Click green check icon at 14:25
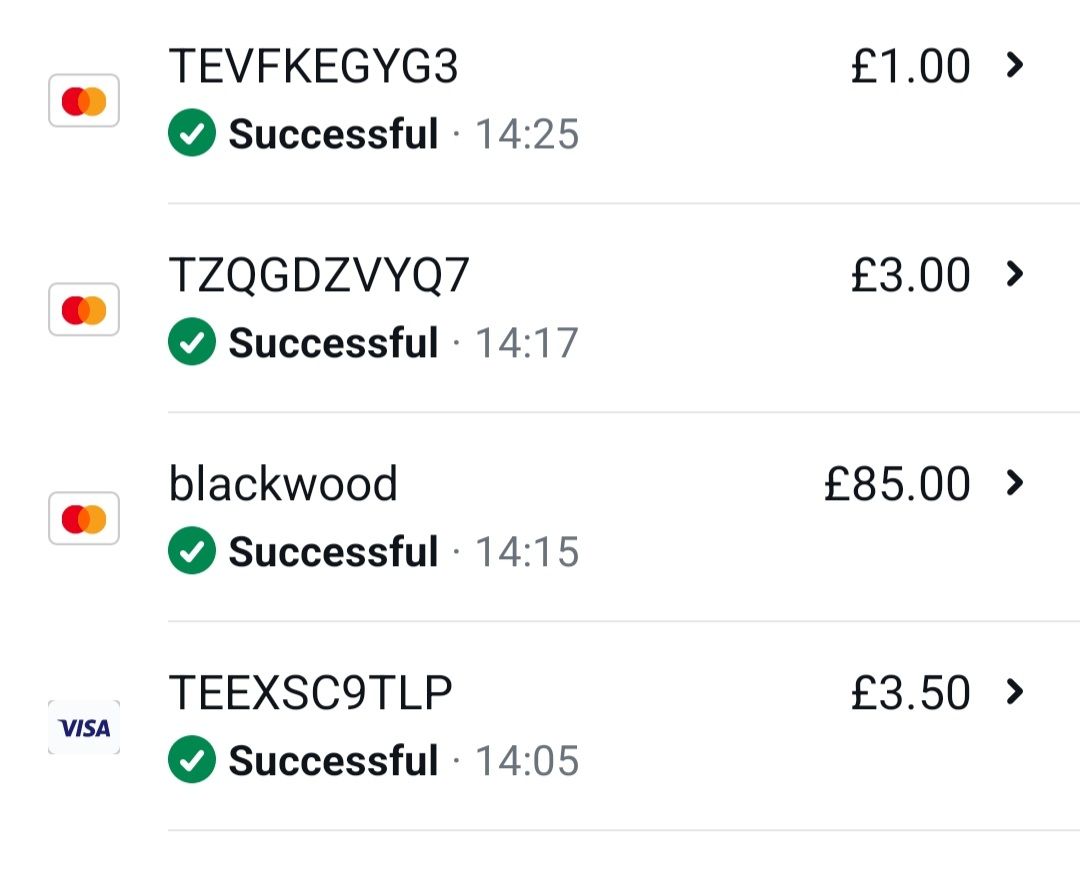1080x874 pixels. click(191, 132)
